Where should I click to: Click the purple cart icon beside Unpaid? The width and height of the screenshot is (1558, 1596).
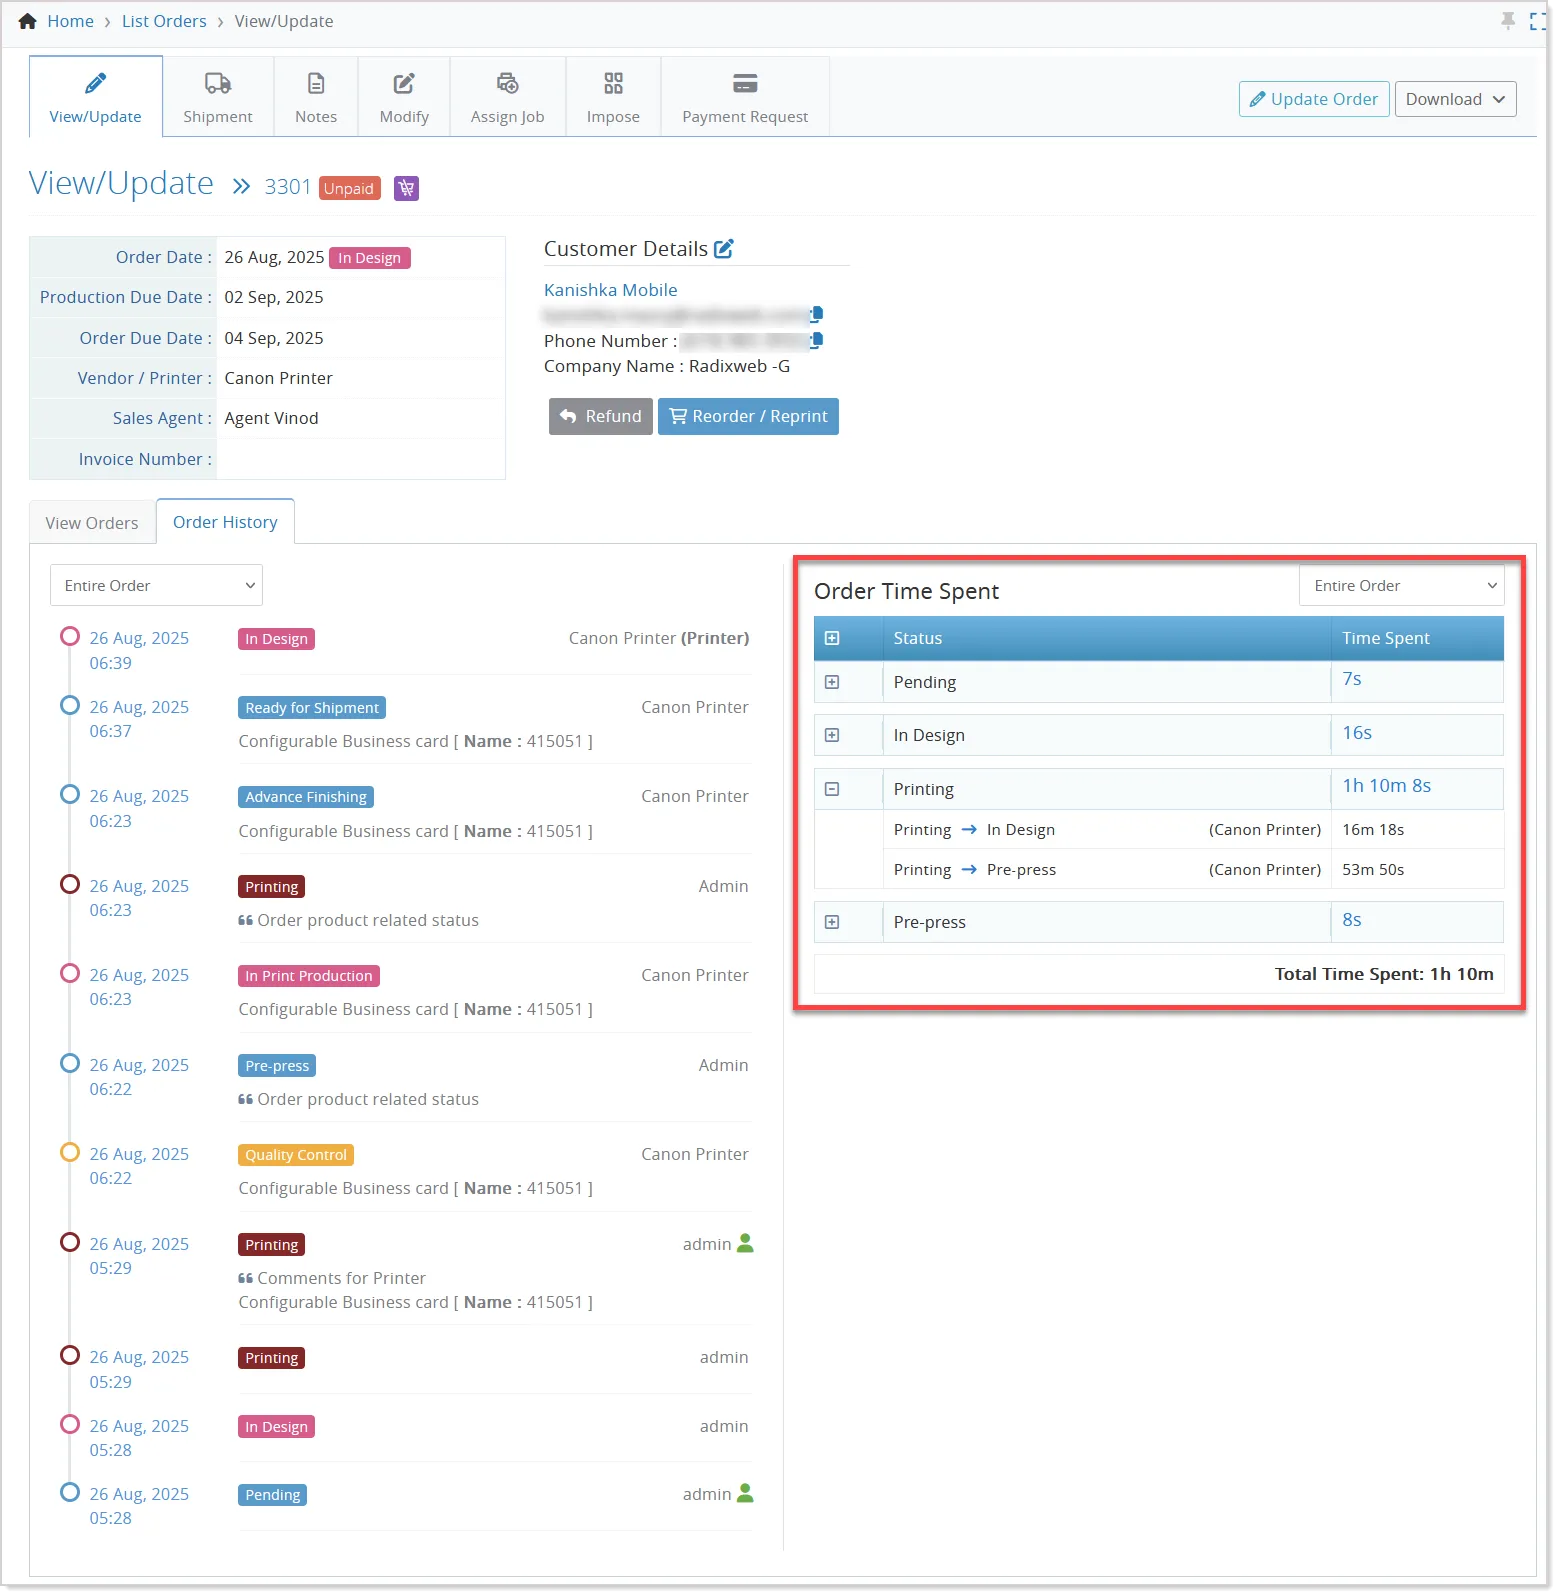[406, 188]
